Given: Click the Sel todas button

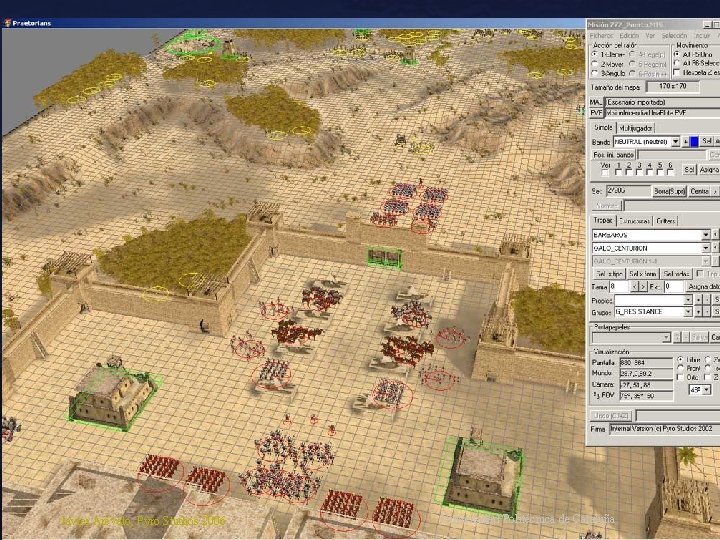Looking at the screenshot, I should click(x=676, y=274).
